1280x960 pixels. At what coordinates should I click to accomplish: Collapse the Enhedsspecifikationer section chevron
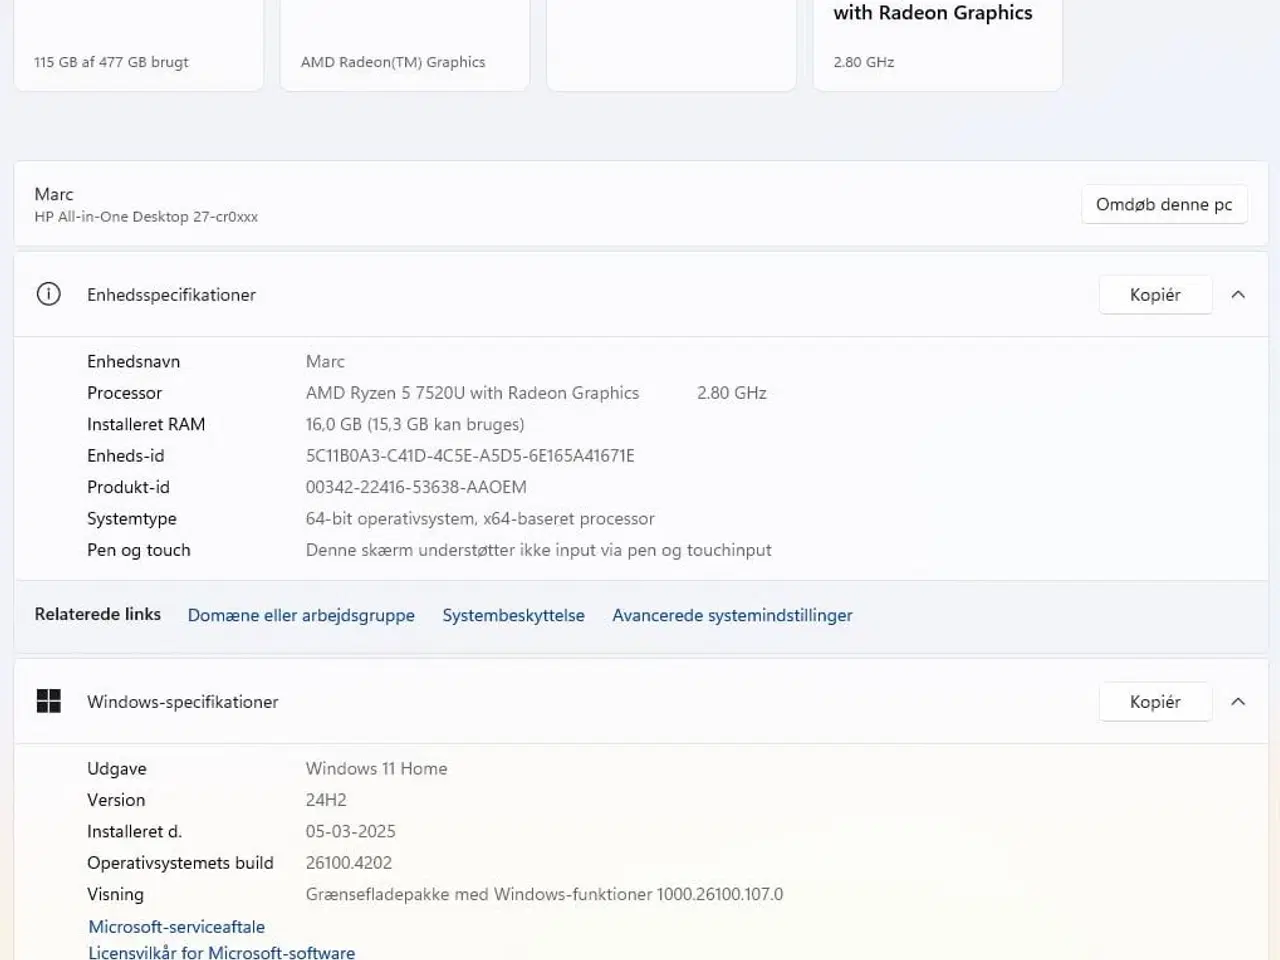click(1238, 294)
